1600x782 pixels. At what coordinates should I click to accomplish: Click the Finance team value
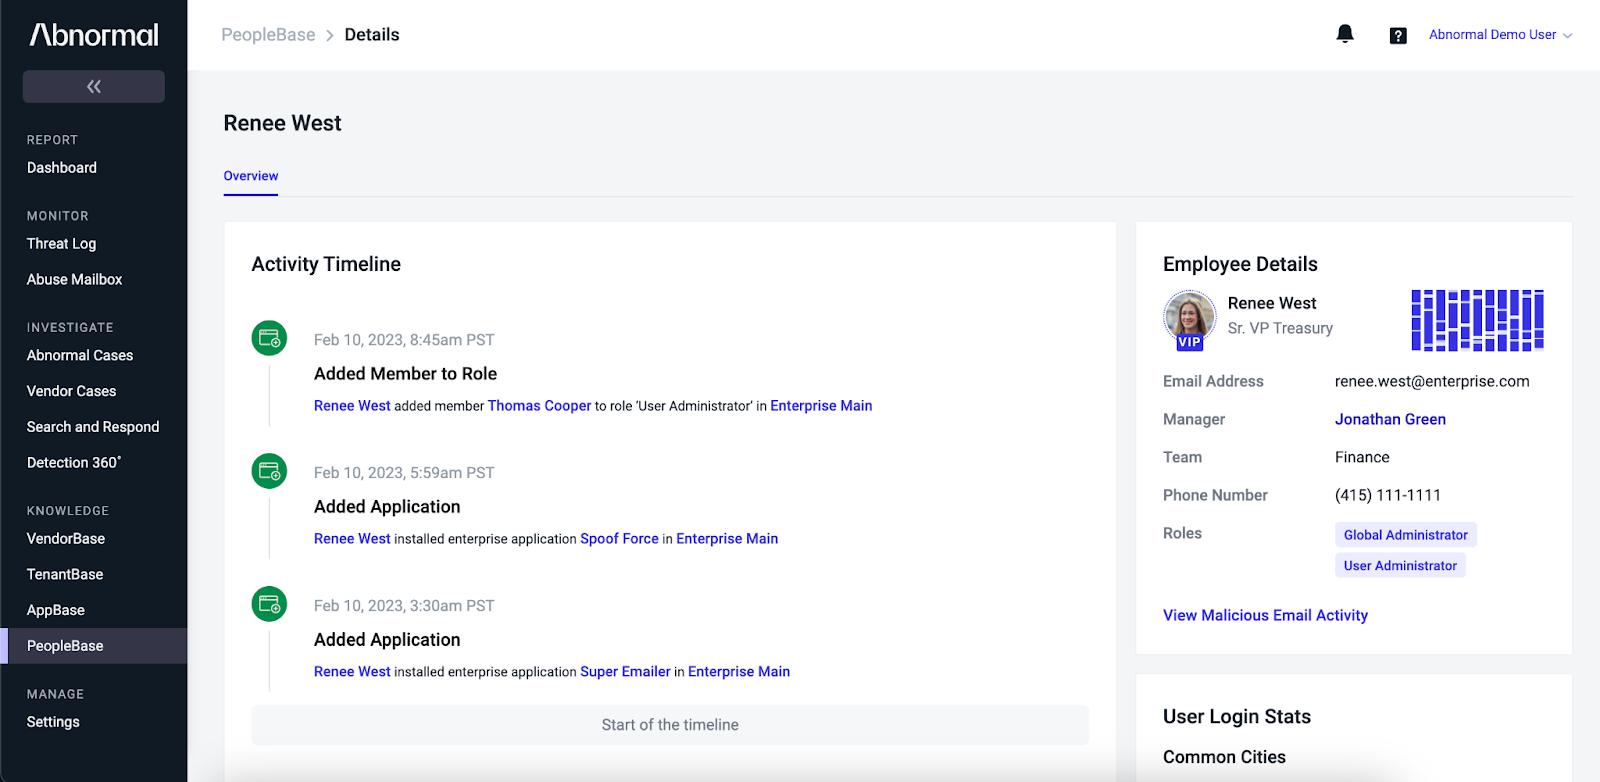pos(1362,458)
